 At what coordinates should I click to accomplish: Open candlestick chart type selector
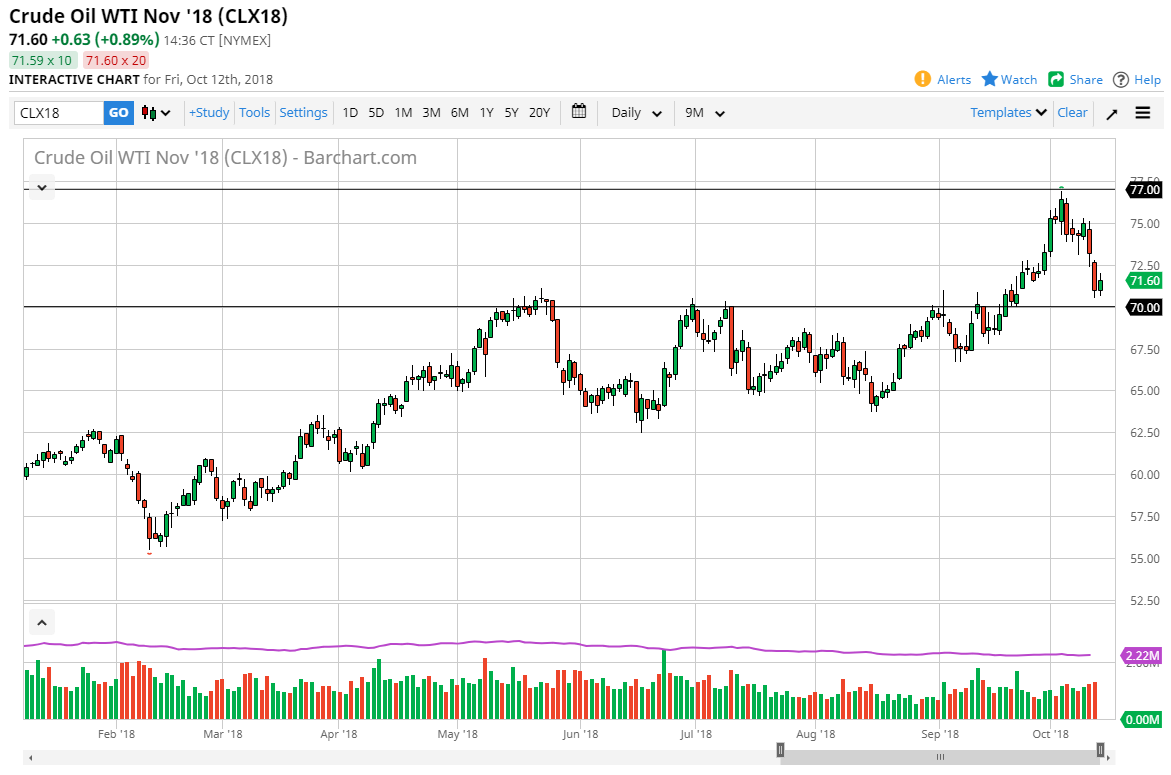[156, 113]
